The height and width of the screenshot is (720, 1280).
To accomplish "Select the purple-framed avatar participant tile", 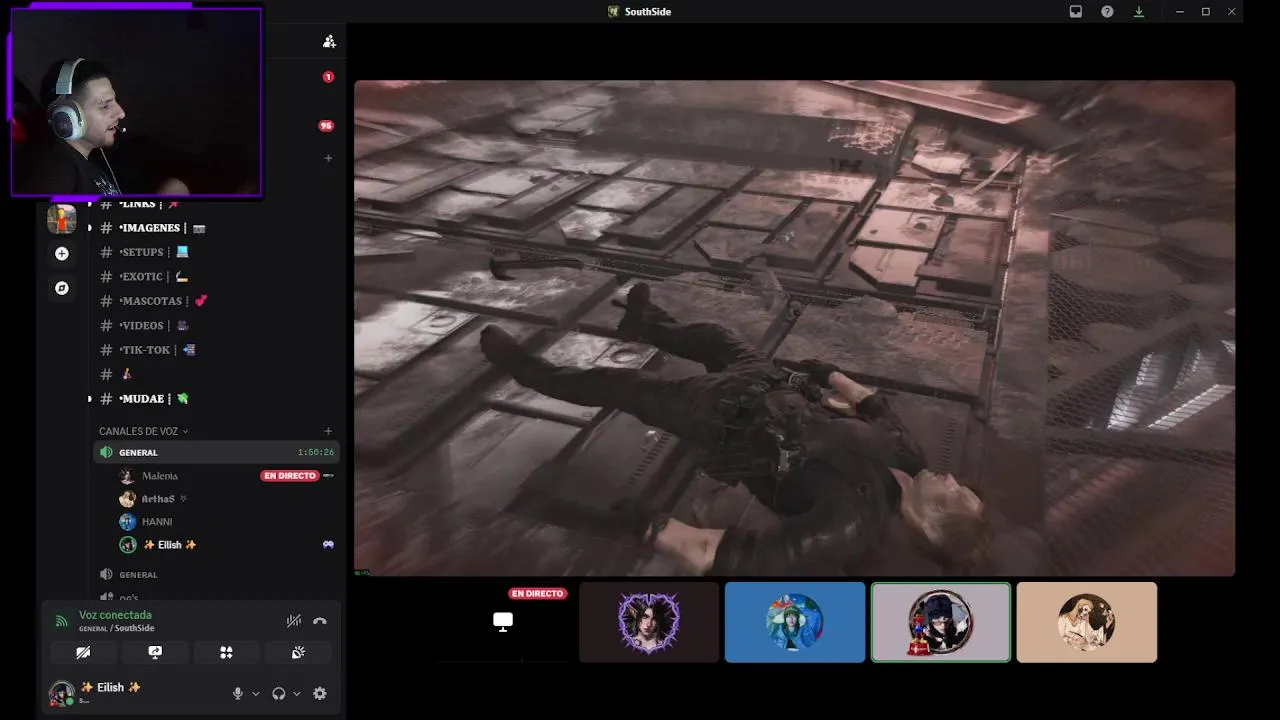I will pos(649,622).
